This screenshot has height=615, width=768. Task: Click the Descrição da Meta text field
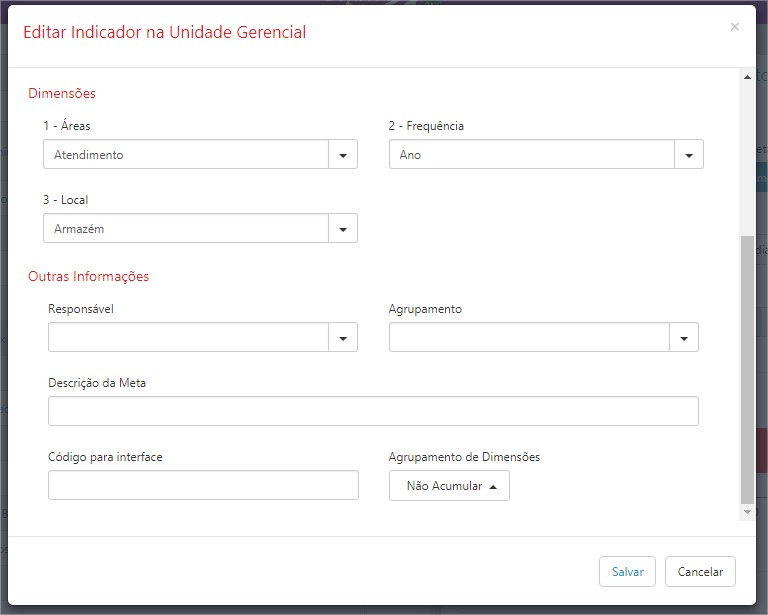(373, 411)
